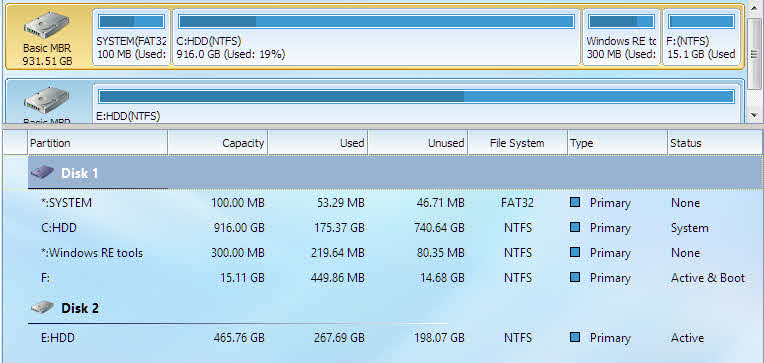
Task: Sort by the Type column header
Action: (617, 143)
